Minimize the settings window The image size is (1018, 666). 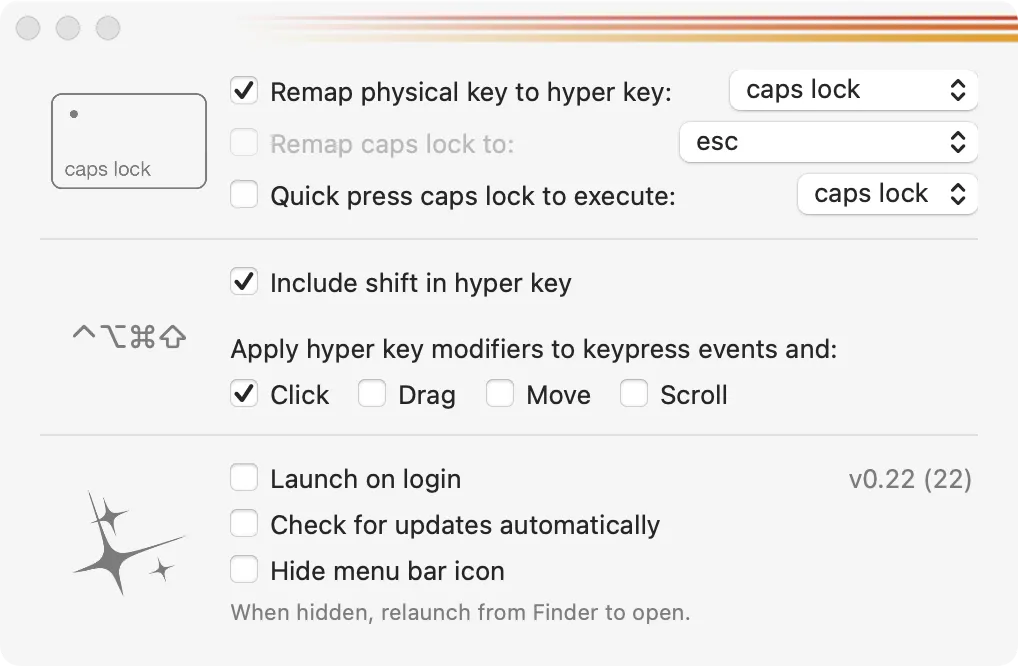point(68,28)
